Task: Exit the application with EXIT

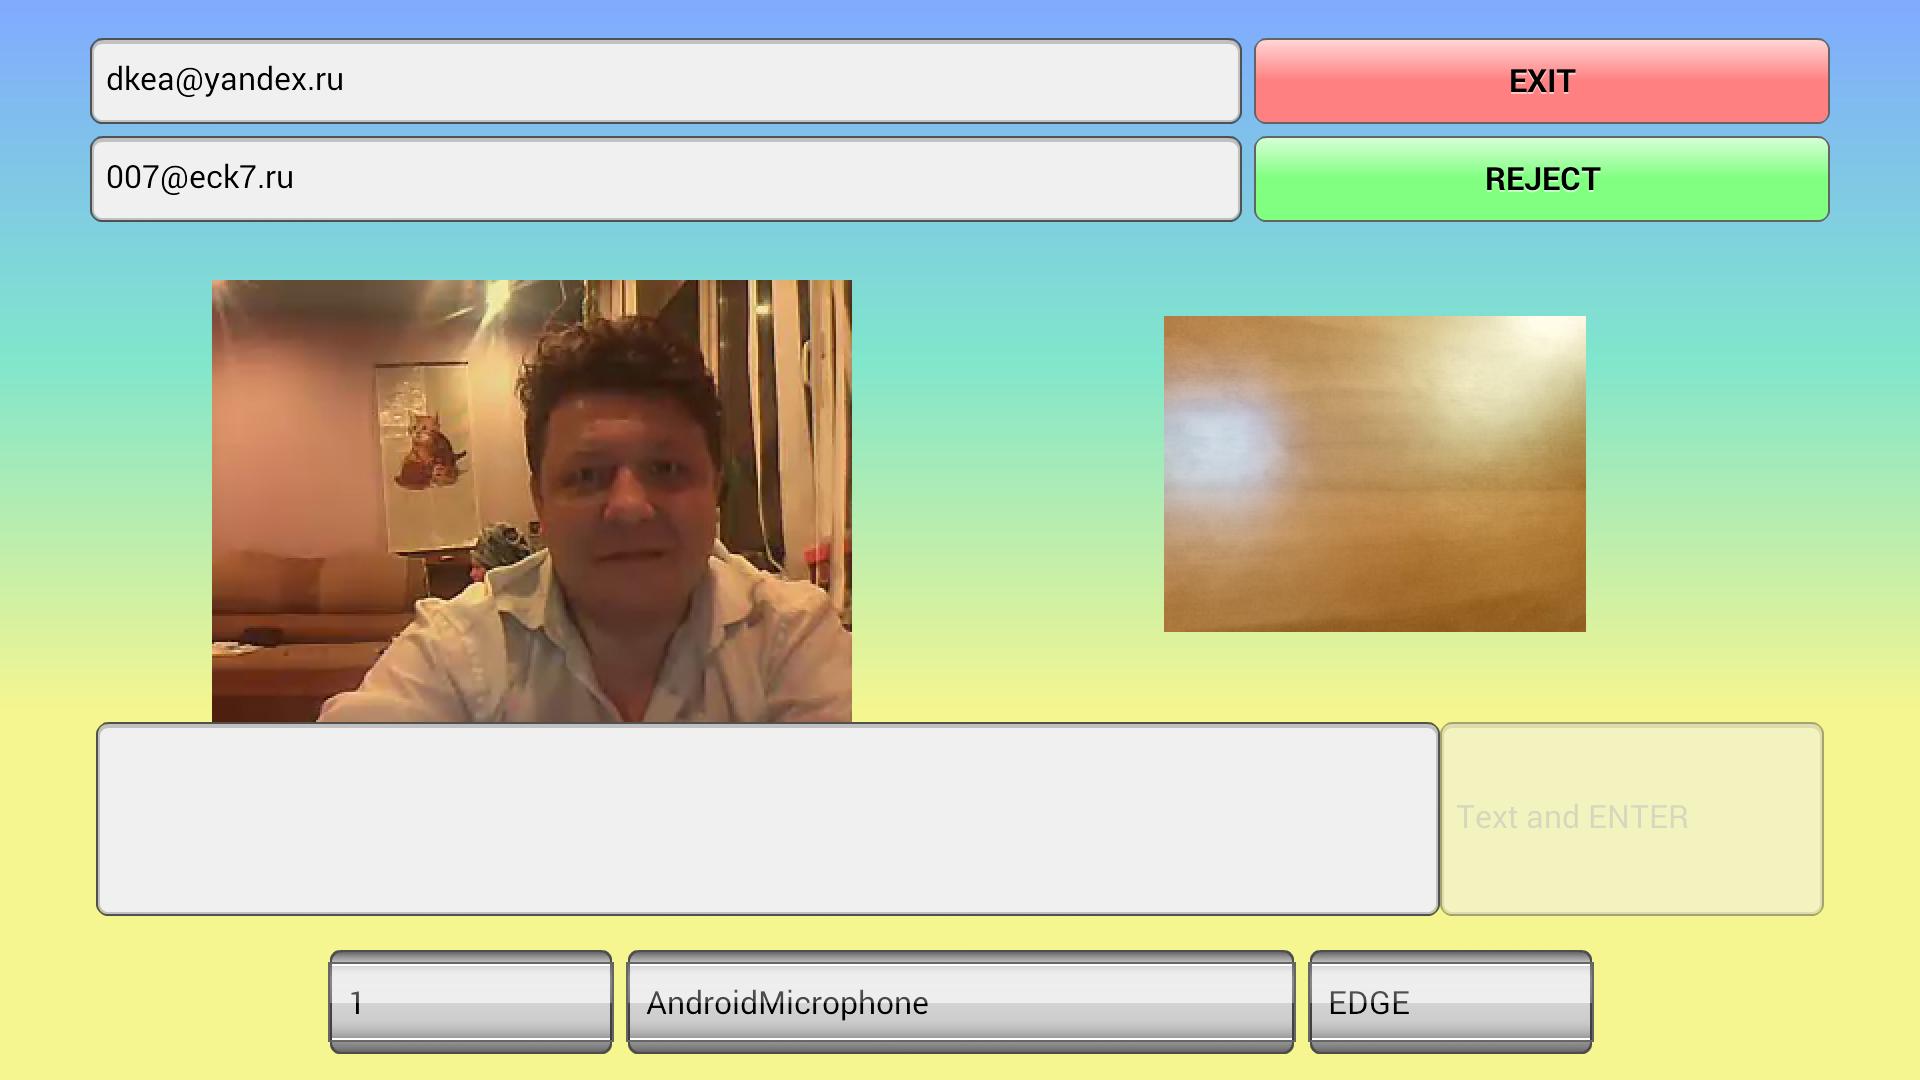Action: click(x=1540, y=81)
